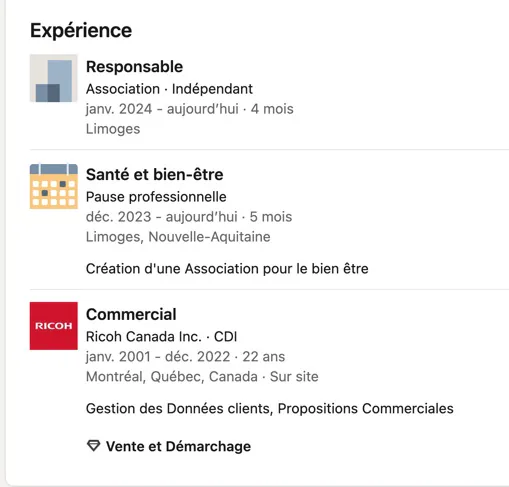The height and width of the screenshot is (487, 509).
Task: Click the Expérience section heading
Action: tap(81, 31)
